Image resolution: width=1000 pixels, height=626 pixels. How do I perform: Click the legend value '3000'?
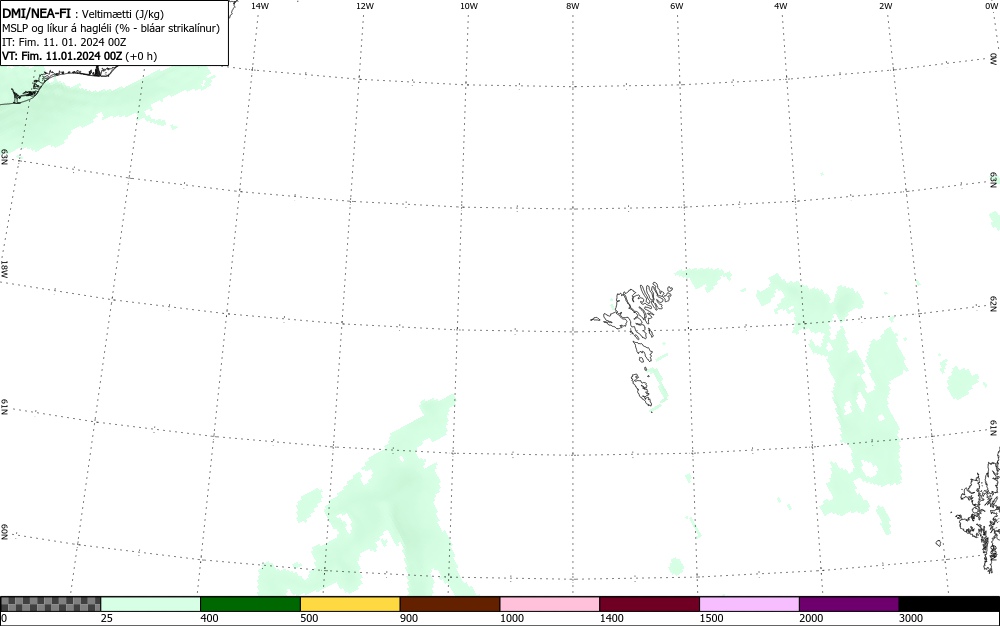point(911,618)
